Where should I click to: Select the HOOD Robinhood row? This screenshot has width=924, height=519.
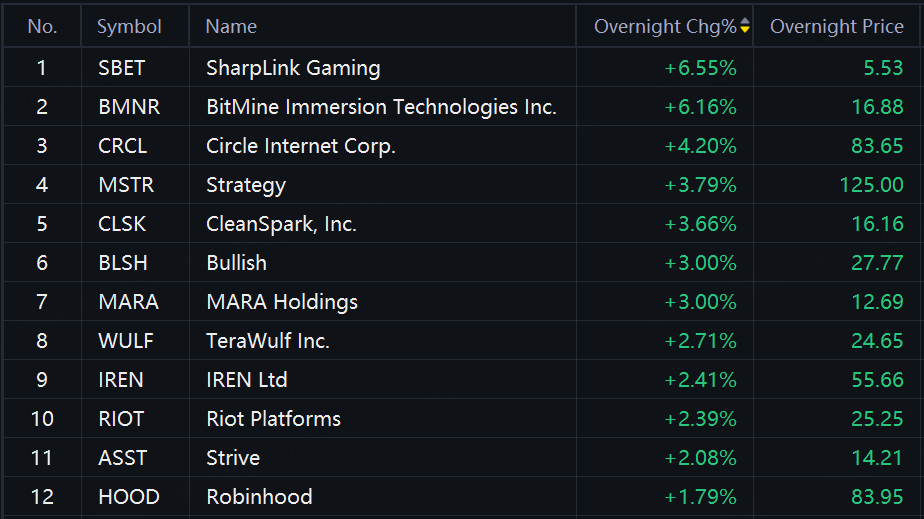click(462, 497)
